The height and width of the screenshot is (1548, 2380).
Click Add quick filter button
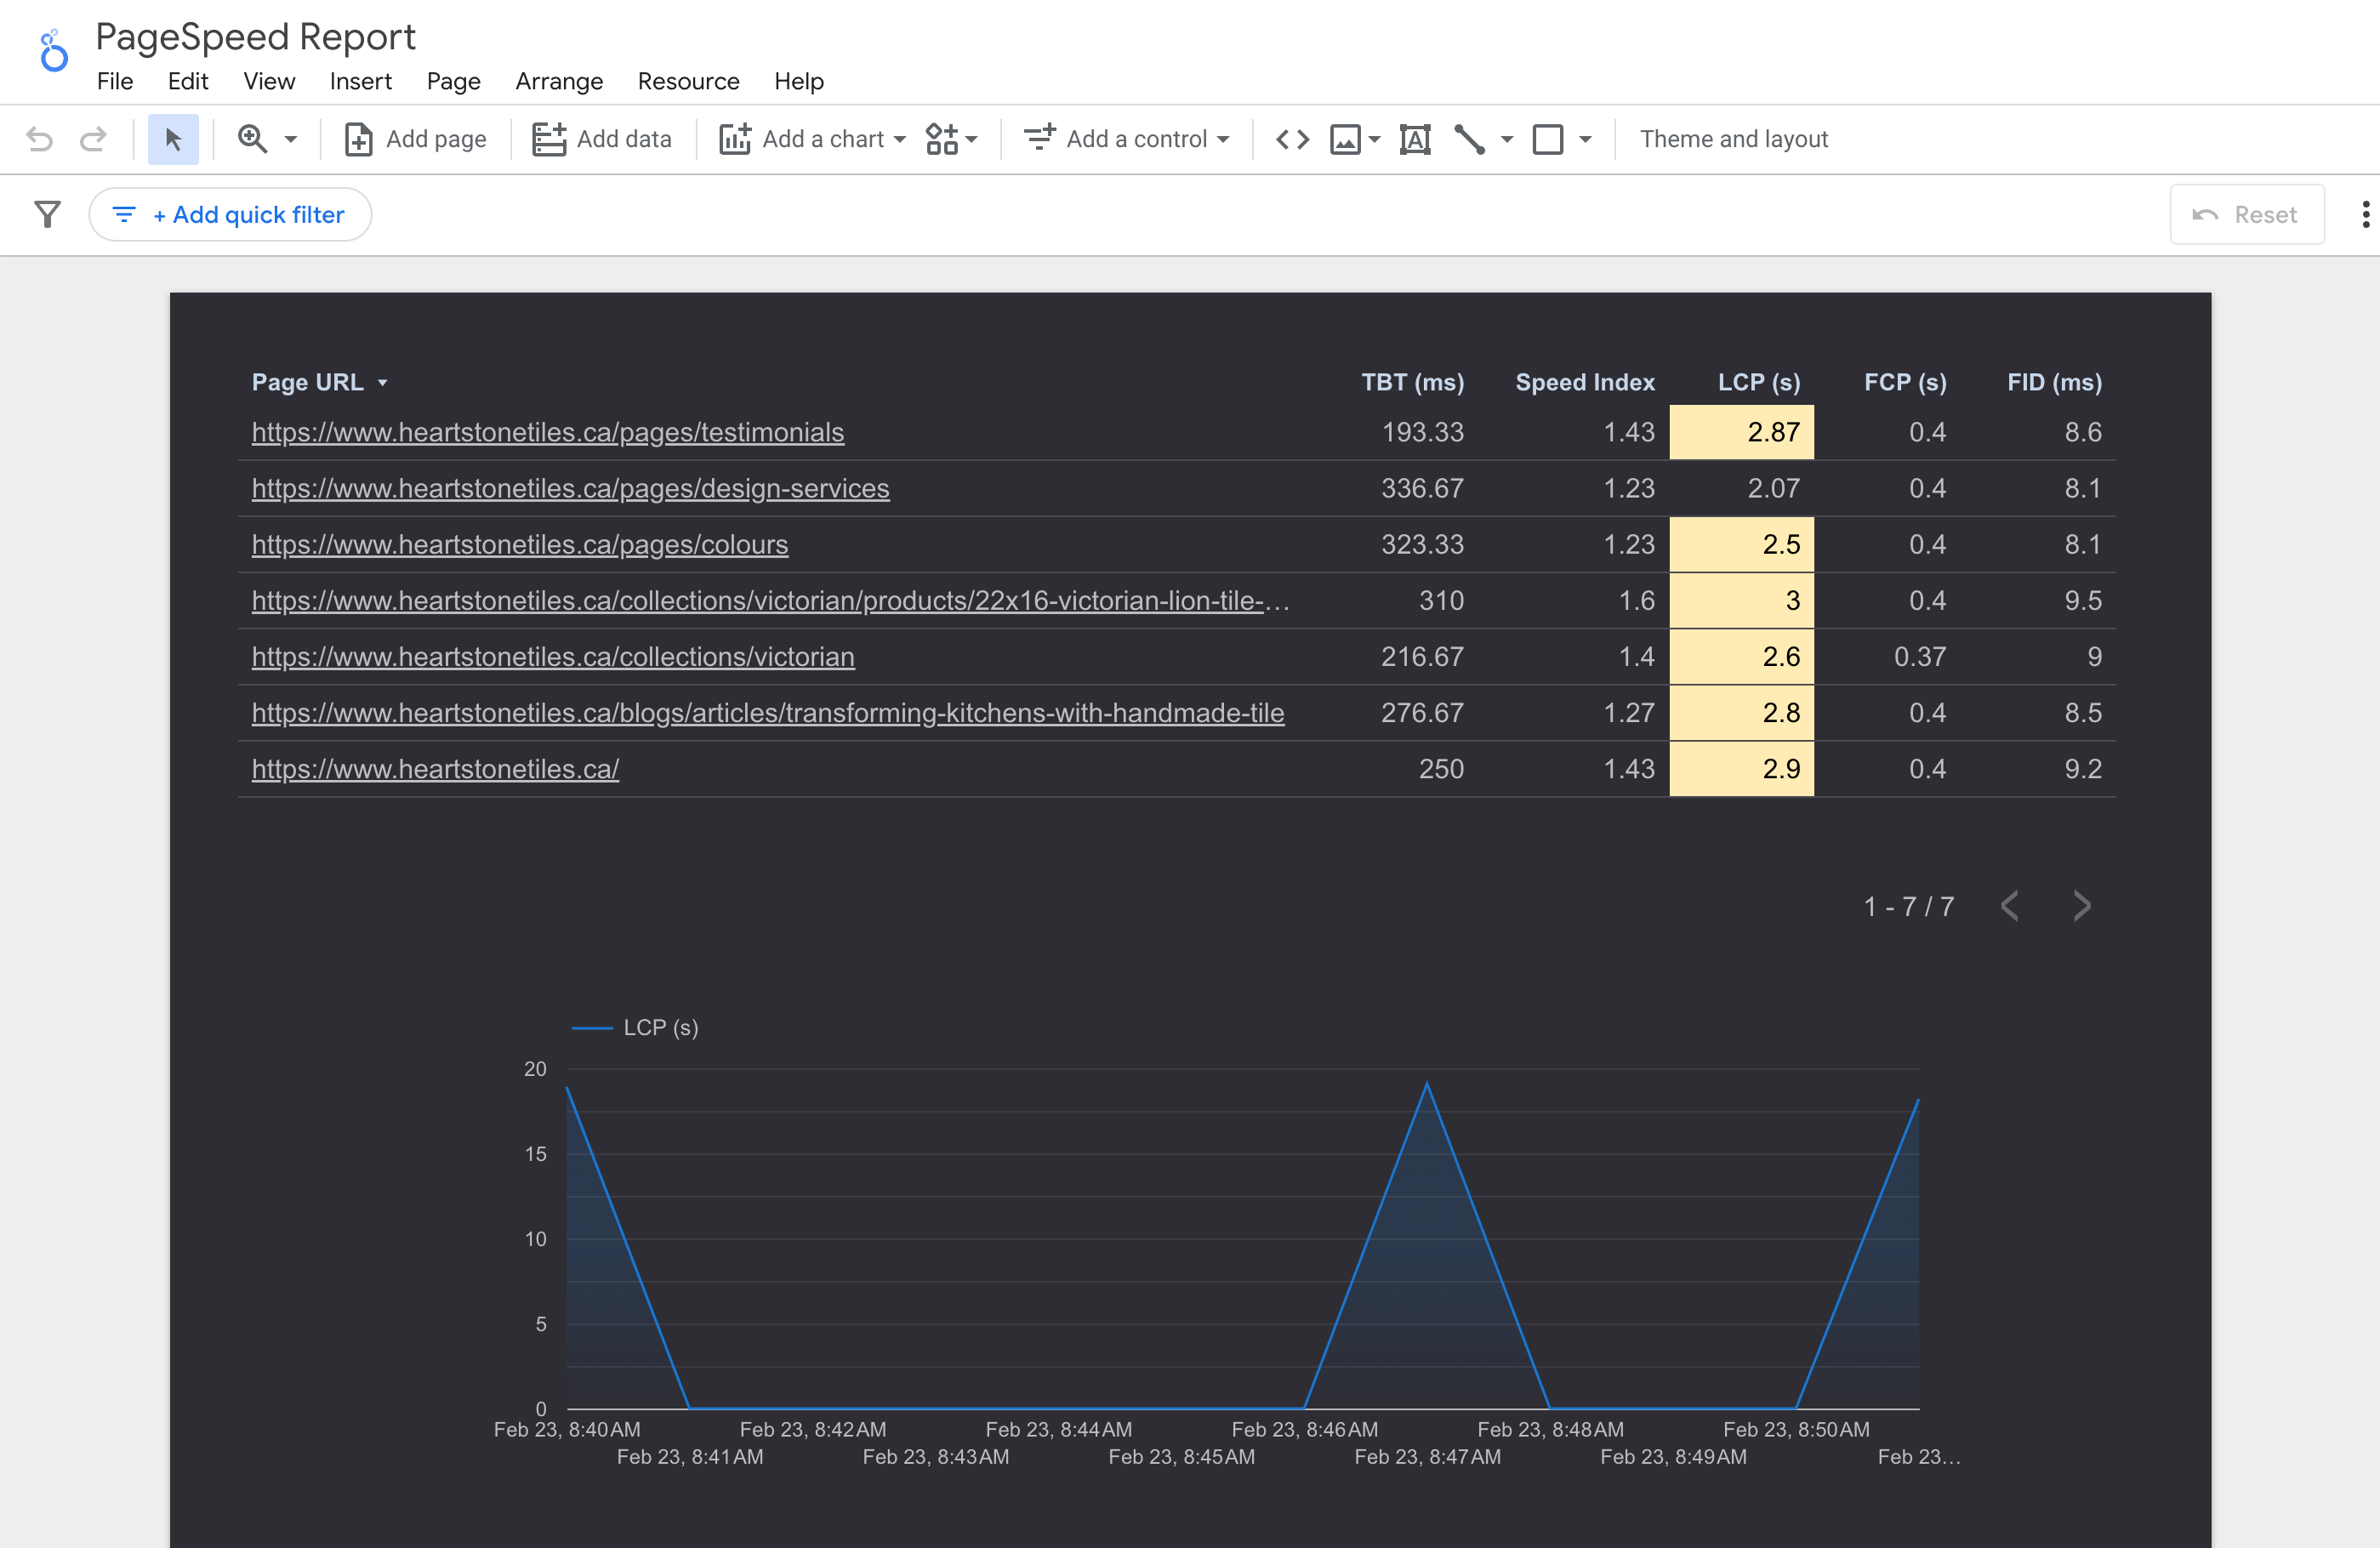coord(230,214)
